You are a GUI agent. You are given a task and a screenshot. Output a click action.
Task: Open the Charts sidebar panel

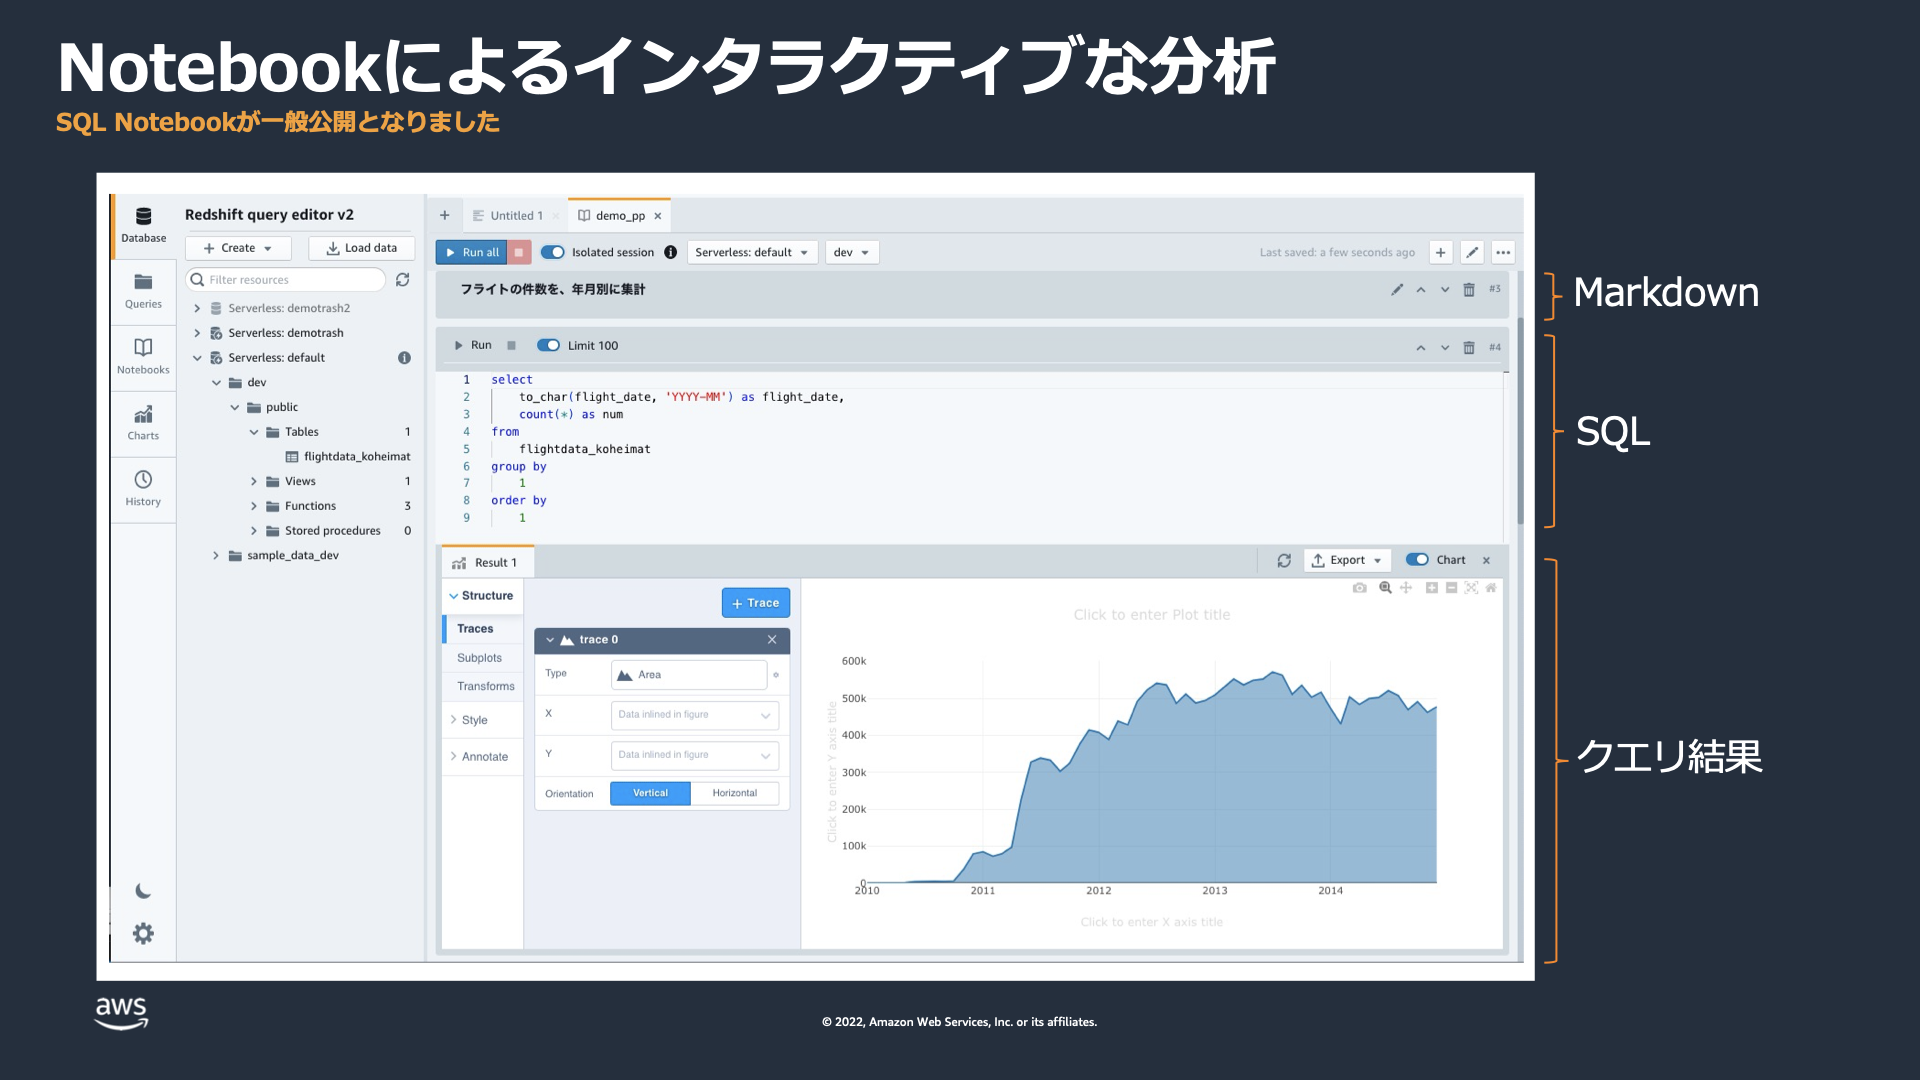[x=143, y=421]
